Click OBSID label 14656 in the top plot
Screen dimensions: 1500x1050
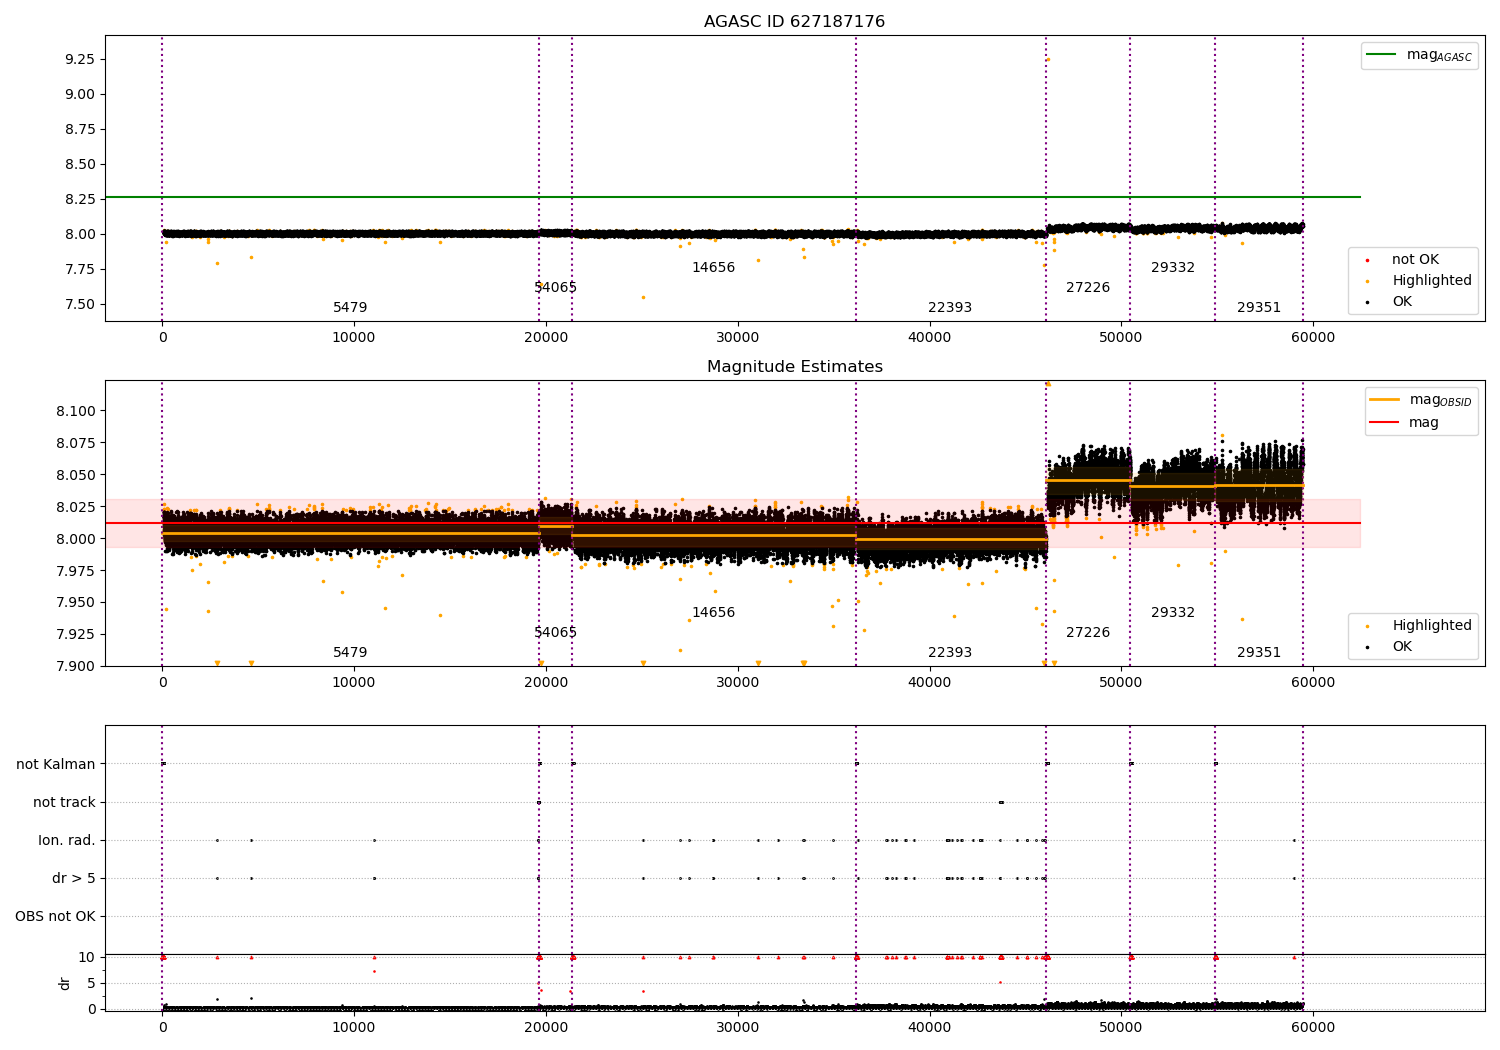pyautogui.click(x=714, y=268)
